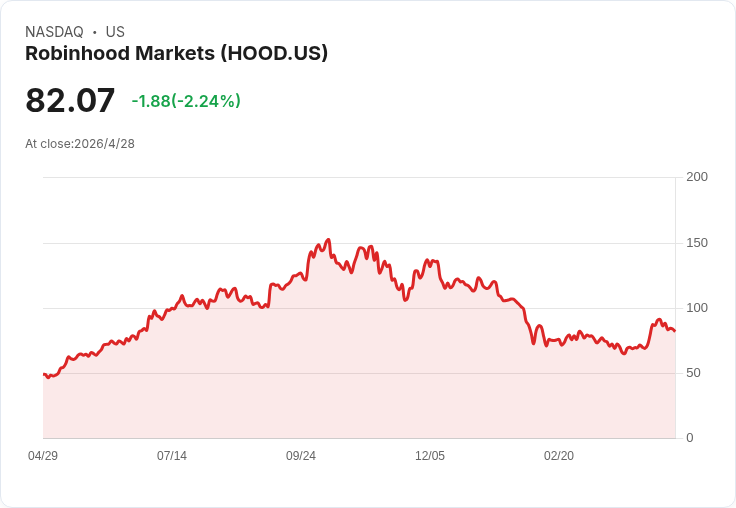The image size is (736, 508).
Task: Click the US market region label
Action: click(115, 32)
